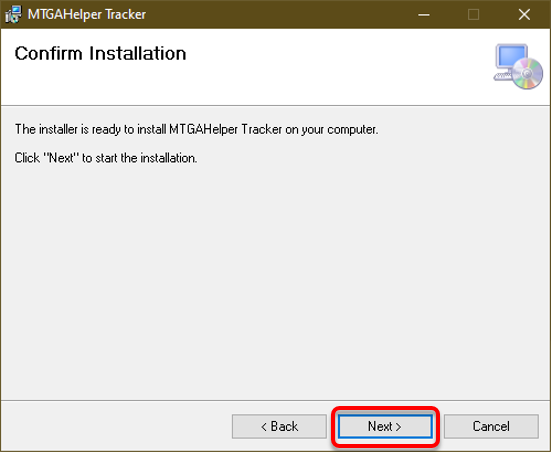Click the rainbow CD disc in the banner image
The image size is (551, 452).
[527, 73]
